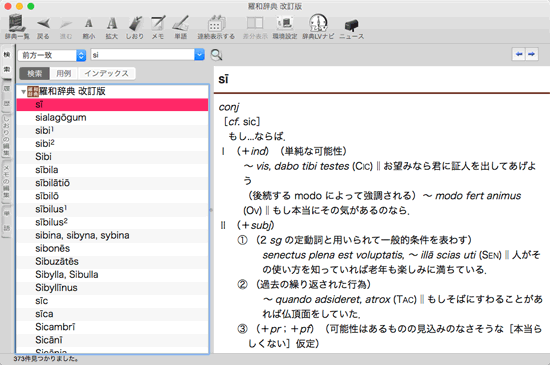
Task: Select the 検索 vertical sidebar tab
Action: point(7,62)
